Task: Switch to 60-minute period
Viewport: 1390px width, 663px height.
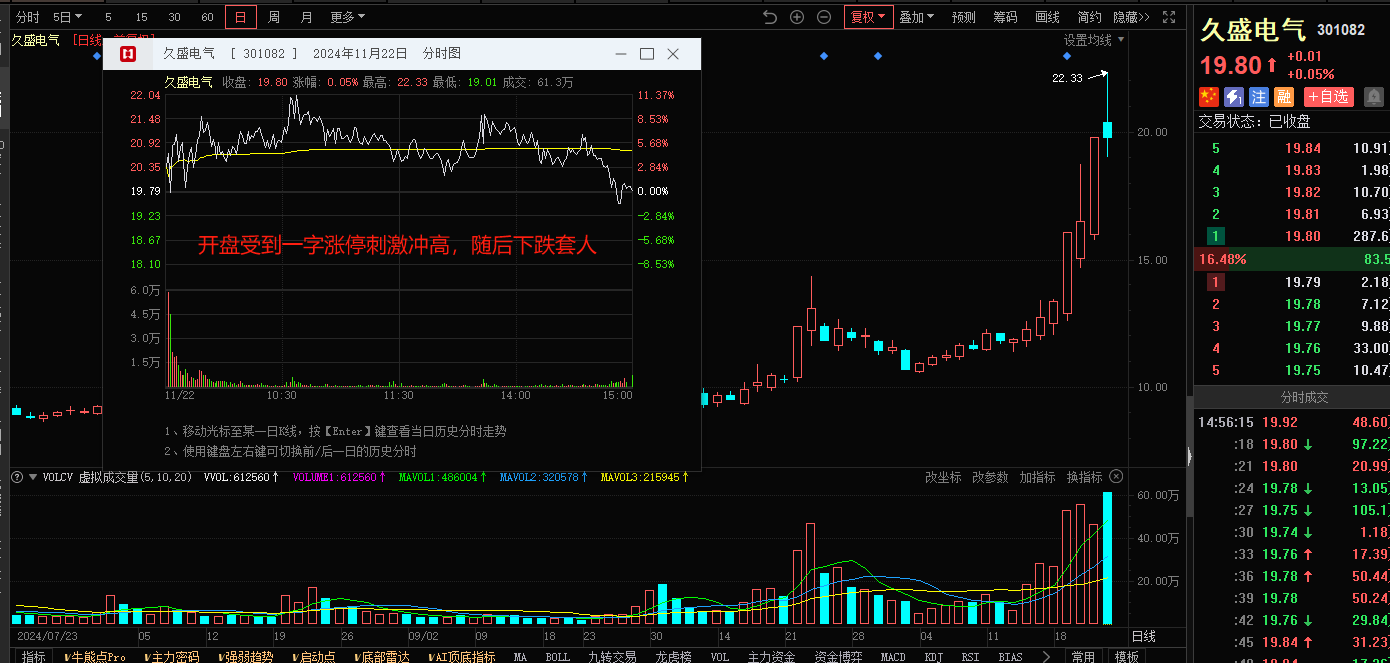Action: click(x=207, y=17)
